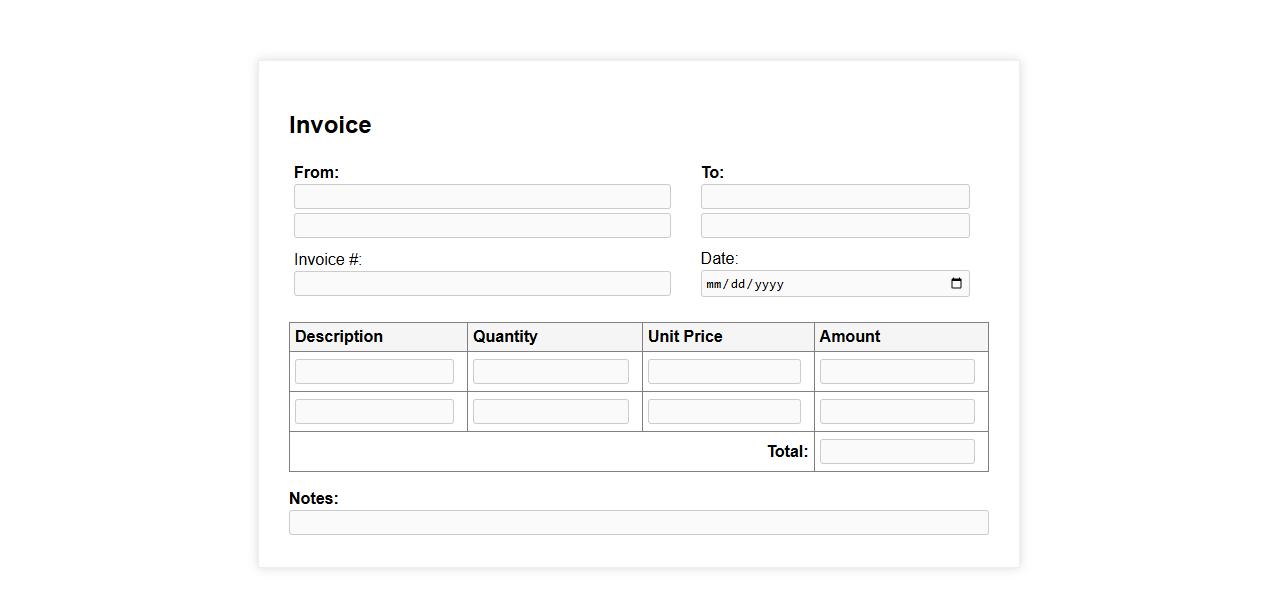Click the Invoice heading text
Image resolution: width=1278 pixels, height=601 pixels.
tap(330, 125)
